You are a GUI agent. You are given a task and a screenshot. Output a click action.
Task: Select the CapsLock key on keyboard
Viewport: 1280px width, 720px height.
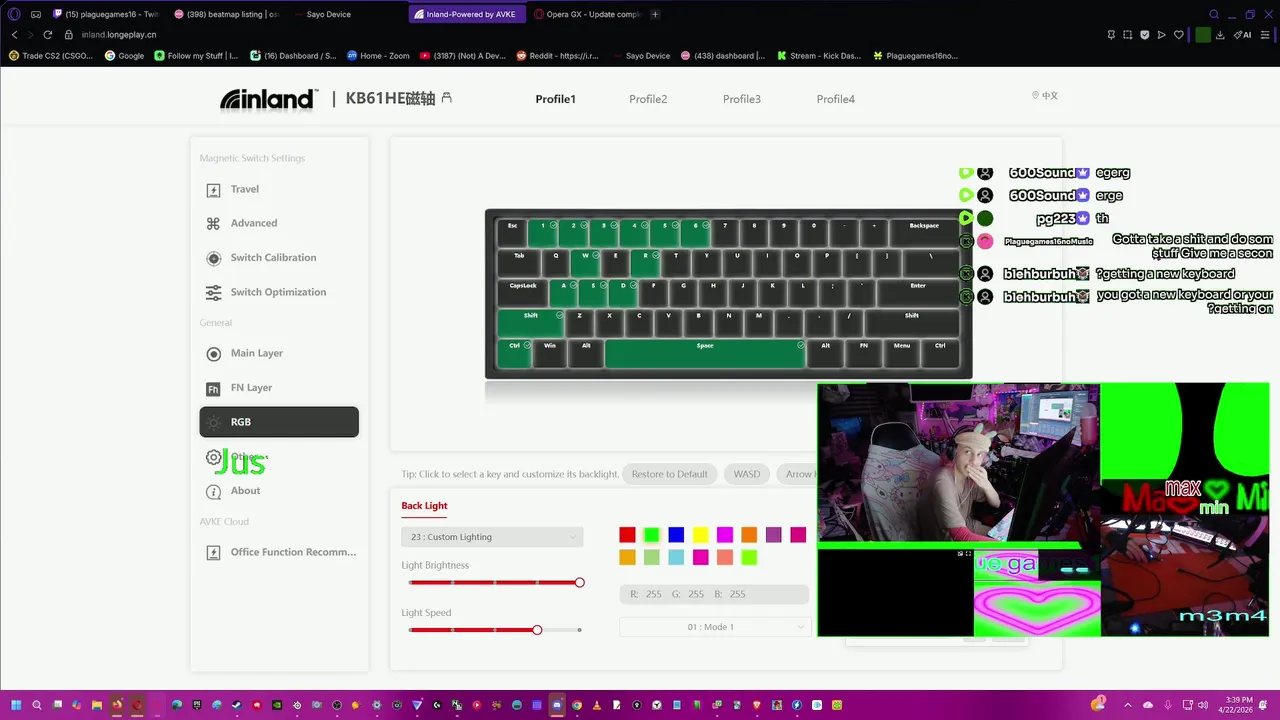pos(523,292)
